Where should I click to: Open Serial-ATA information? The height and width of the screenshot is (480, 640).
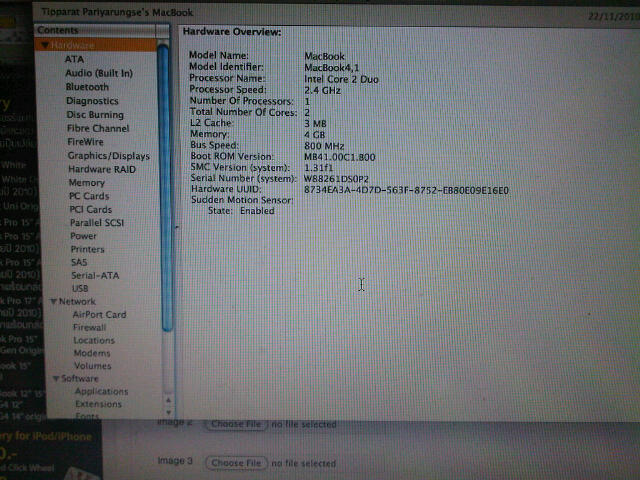(95, 276)
